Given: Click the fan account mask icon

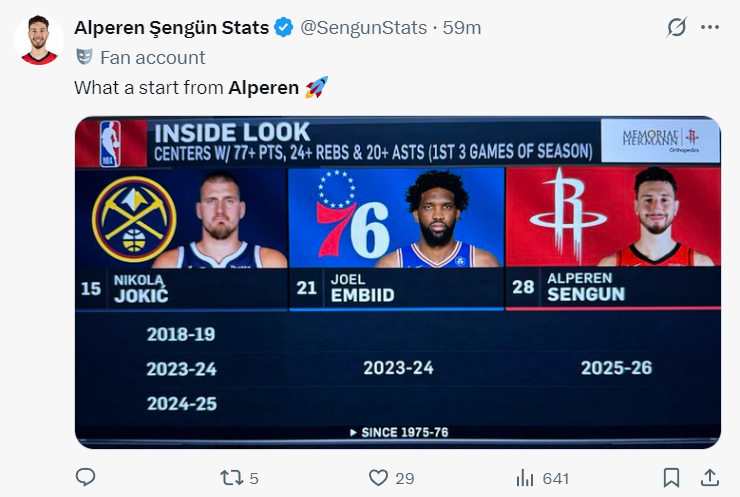Looking at the screenshot, I should tap(84, 57).
